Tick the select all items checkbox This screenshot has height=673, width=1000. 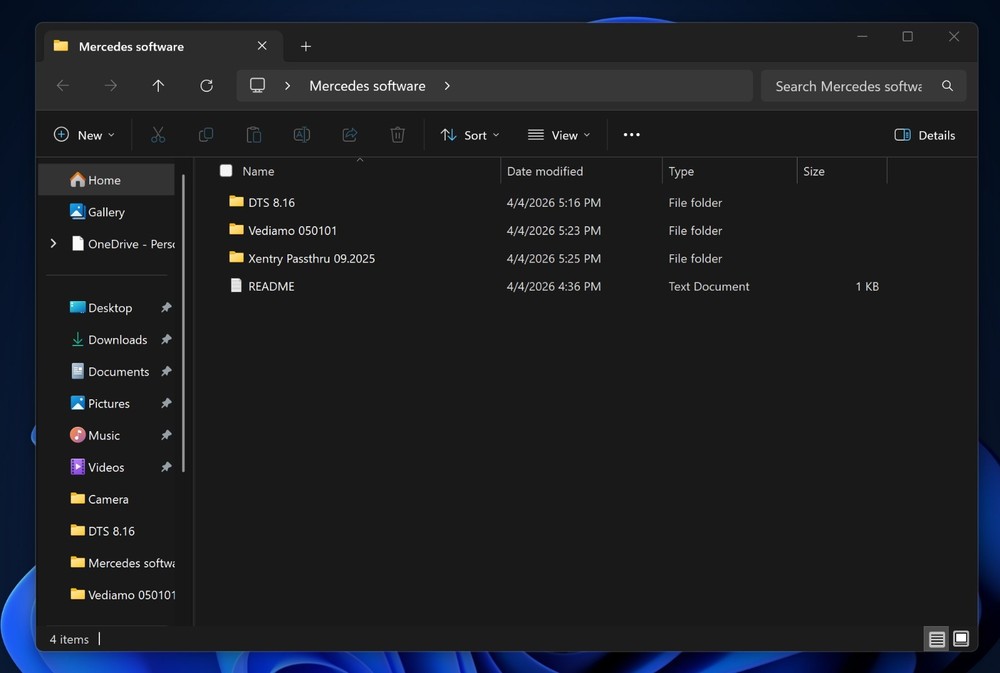226,171
